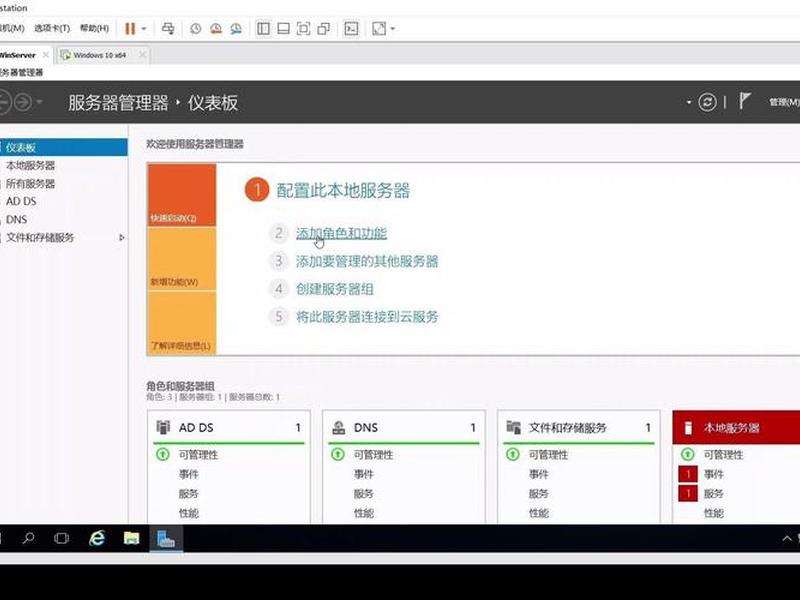The height and width of the screenshot is (600, 800).
Task: Go back in Server Manager navigation
Action: (x=4, y=102)
